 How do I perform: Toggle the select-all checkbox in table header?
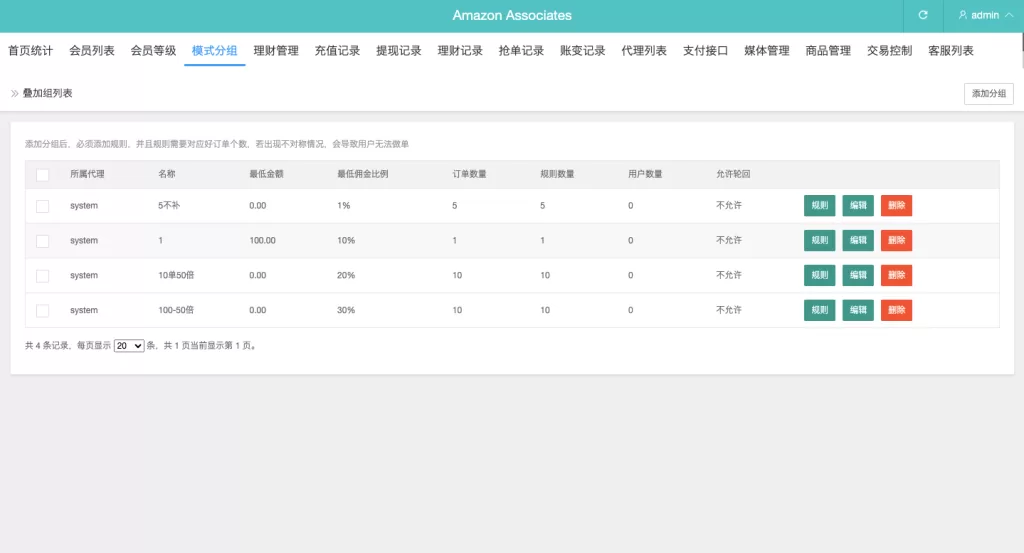43,175
